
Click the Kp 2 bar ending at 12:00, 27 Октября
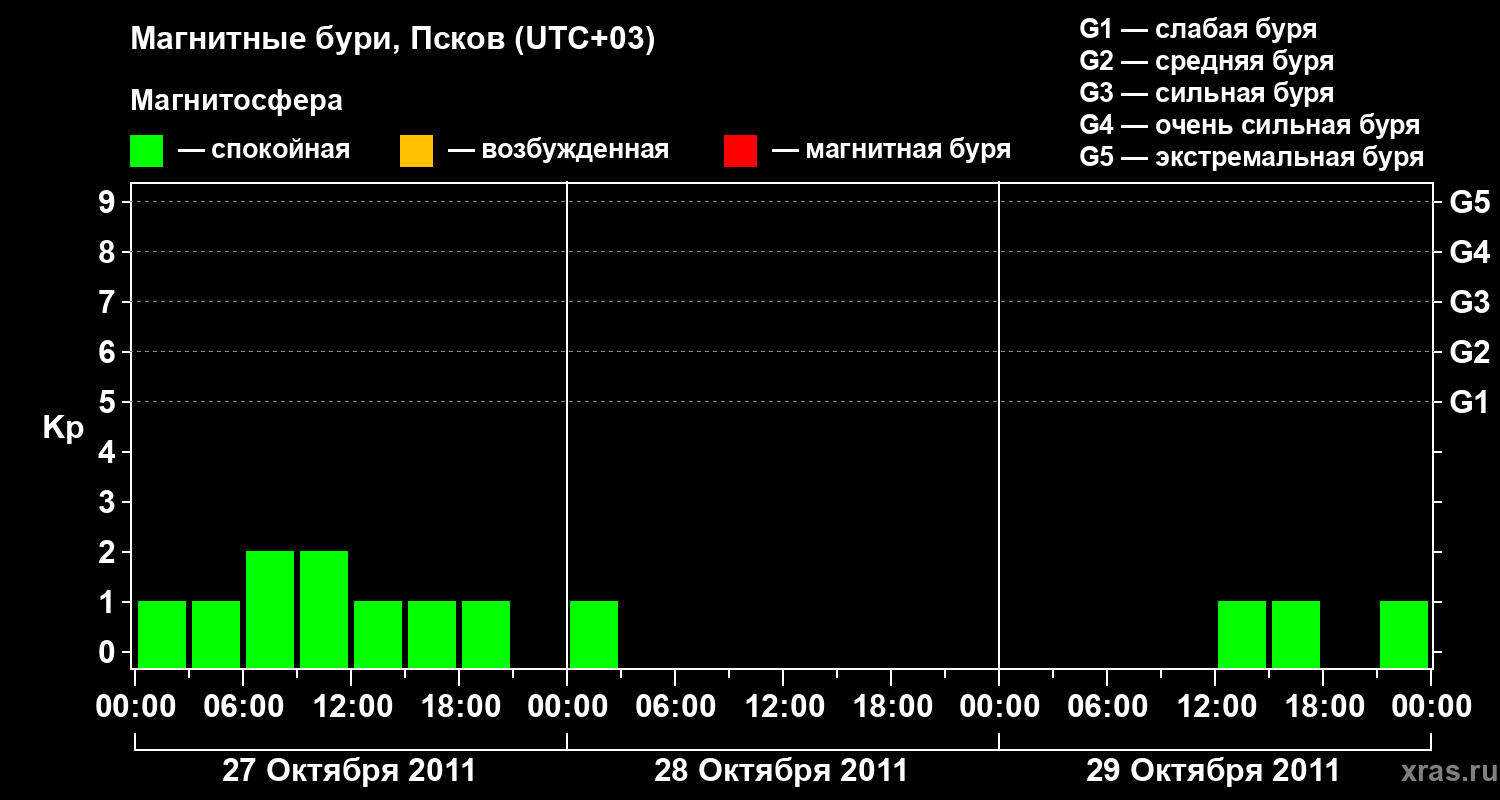[324, 609]
